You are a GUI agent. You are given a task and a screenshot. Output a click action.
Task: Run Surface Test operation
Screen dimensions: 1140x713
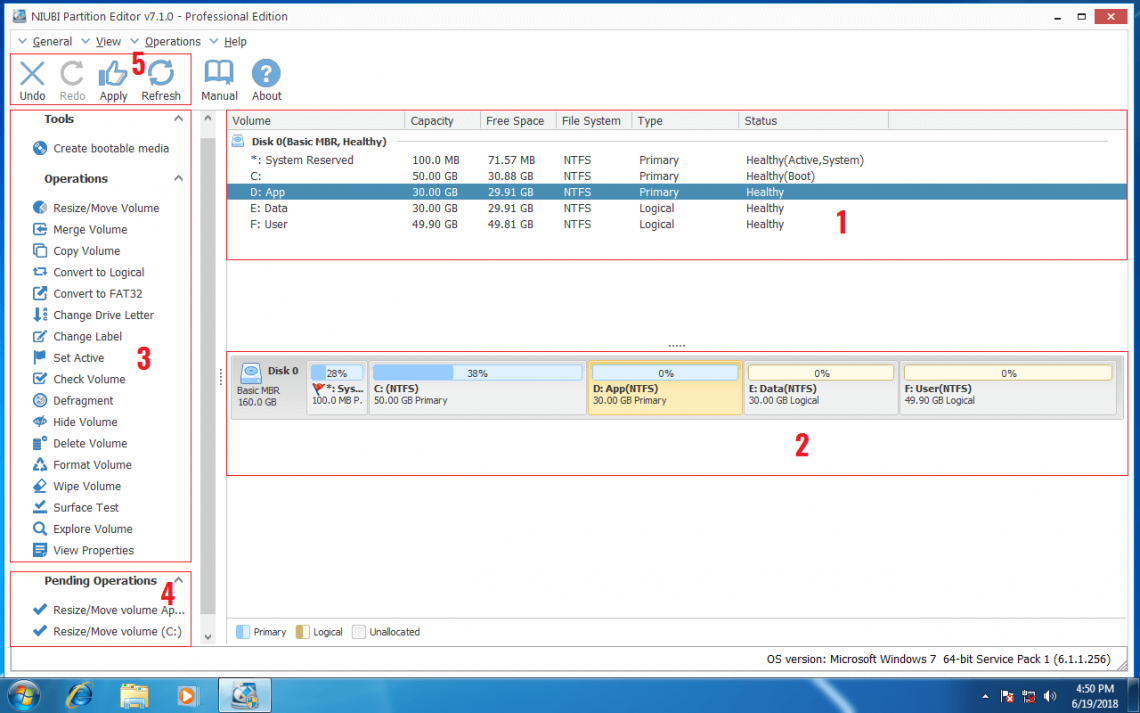75,507
